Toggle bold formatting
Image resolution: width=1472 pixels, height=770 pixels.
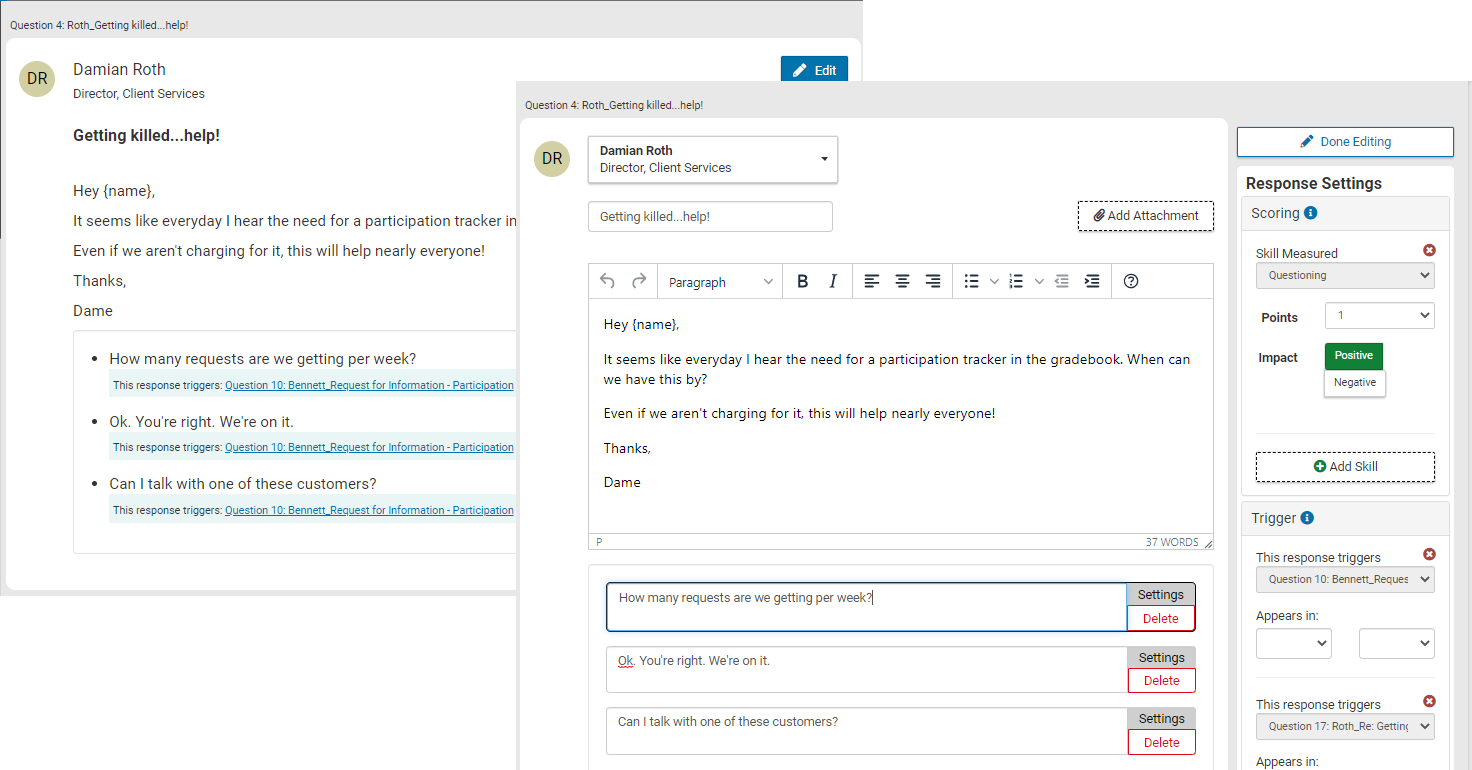(x=802, y=281)
